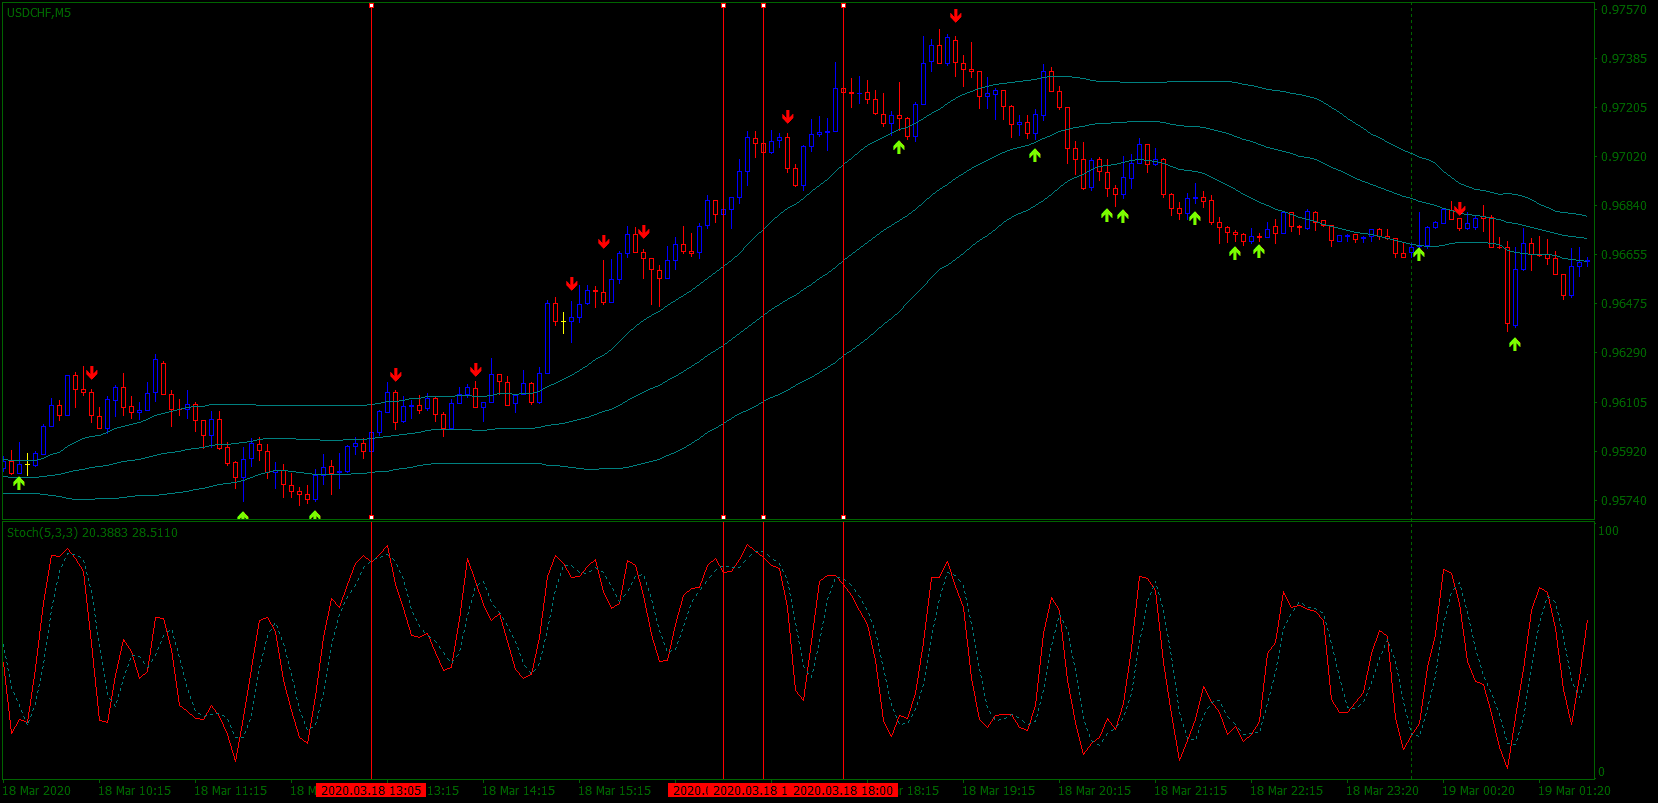Click the red sell arrow above the highest candle
The height and width of the screenshot is (803, 1658).
click(956, 16)
